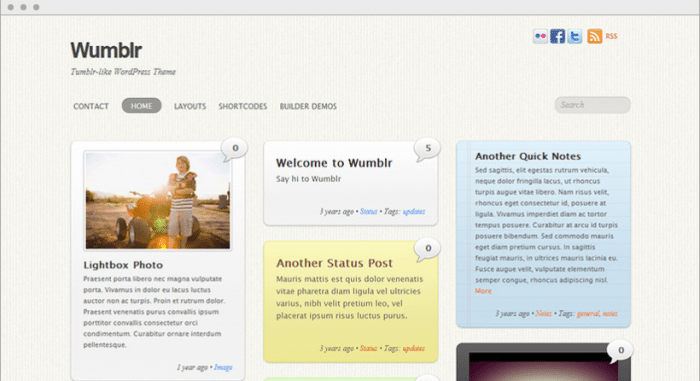The width and height of the screenshot is (700, 381).
Task: Click the RSS text link
Action: [x=611, y=36]
